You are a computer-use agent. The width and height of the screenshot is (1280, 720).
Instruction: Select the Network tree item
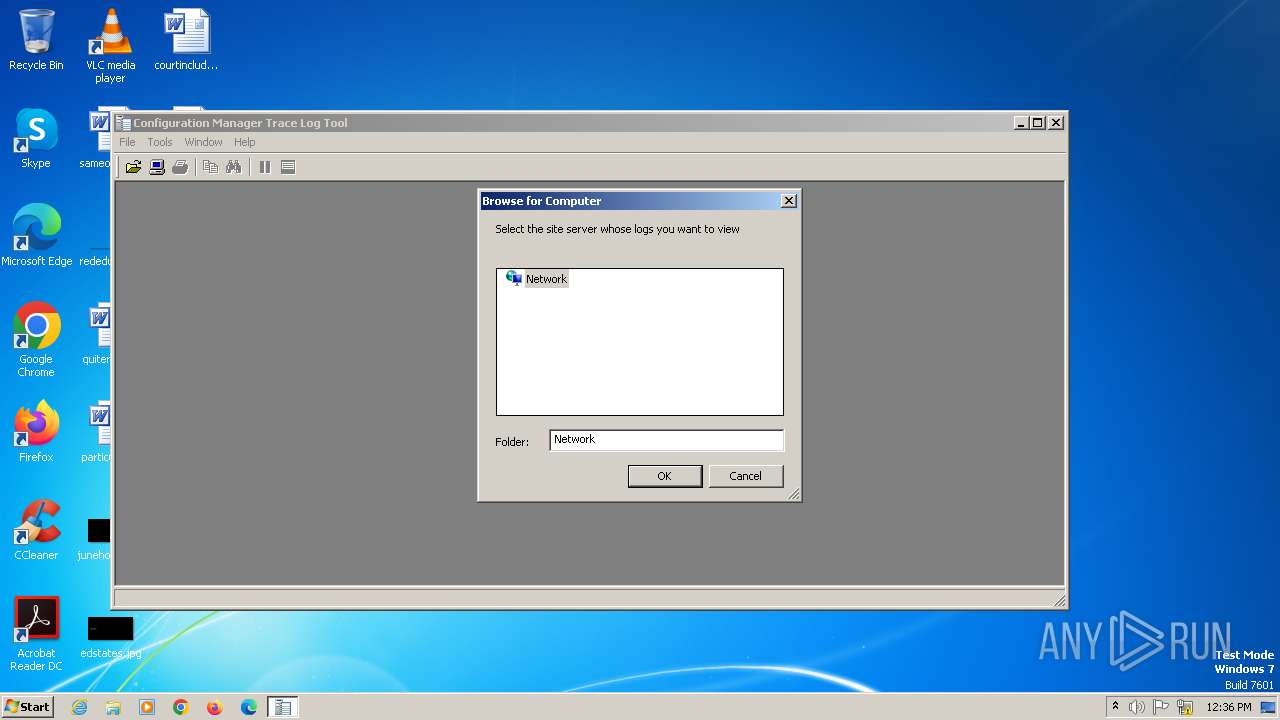[x=546, y=279]
